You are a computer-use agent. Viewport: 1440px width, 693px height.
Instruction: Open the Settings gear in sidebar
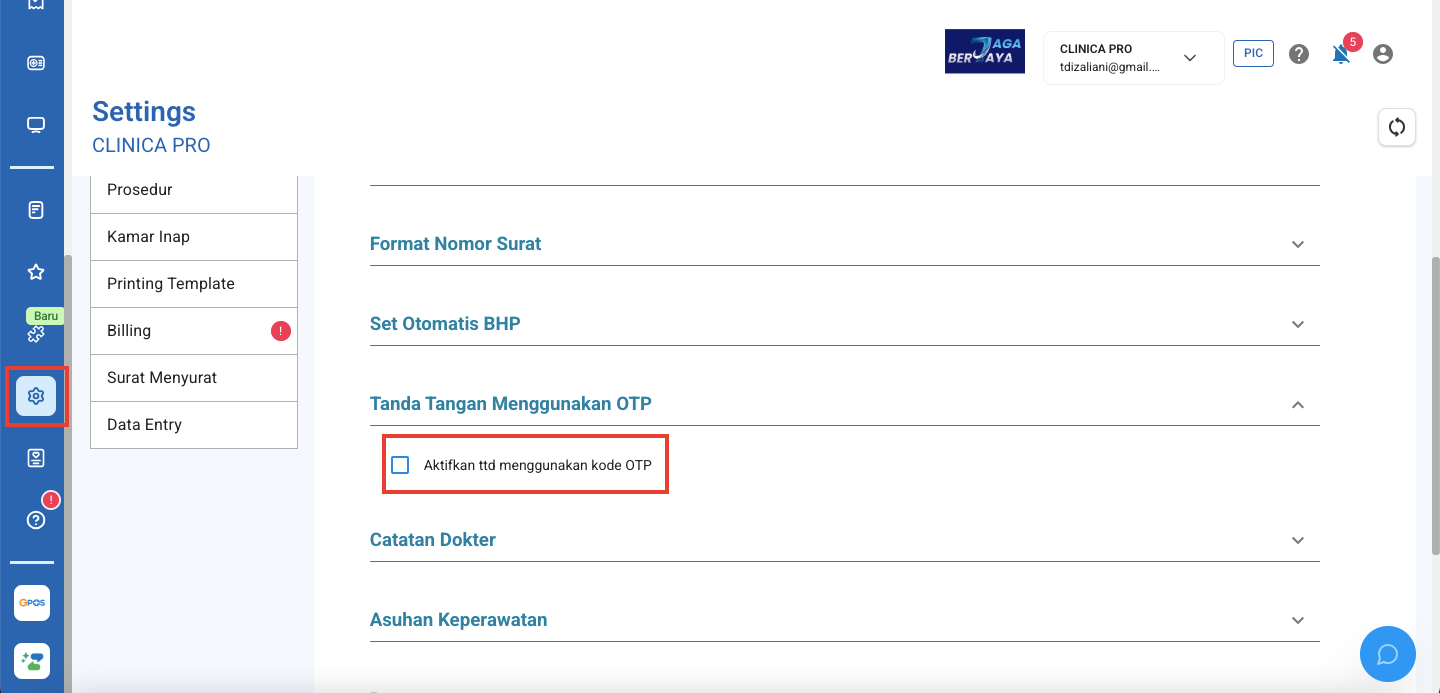[36, 396]
